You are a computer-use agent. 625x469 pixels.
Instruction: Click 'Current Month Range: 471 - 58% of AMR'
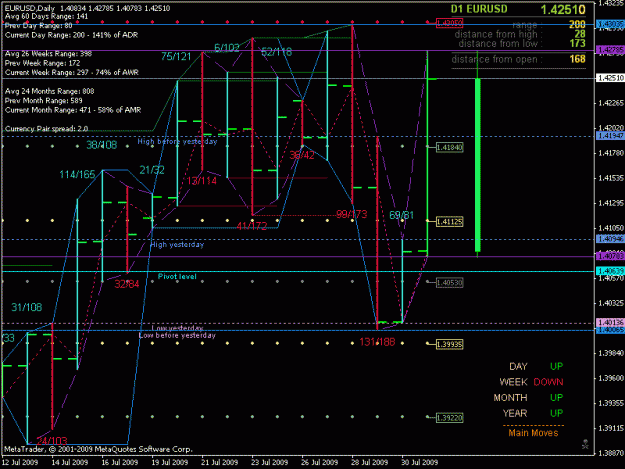73,110
